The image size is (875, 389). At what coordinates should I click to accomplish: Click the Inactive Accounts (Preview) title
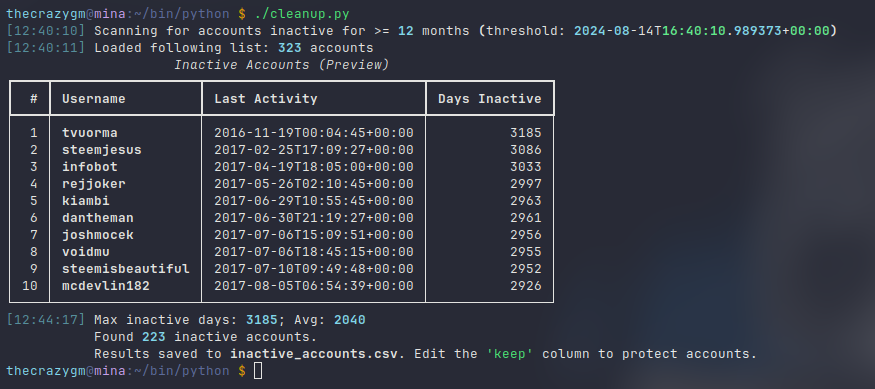click(281, 65)
